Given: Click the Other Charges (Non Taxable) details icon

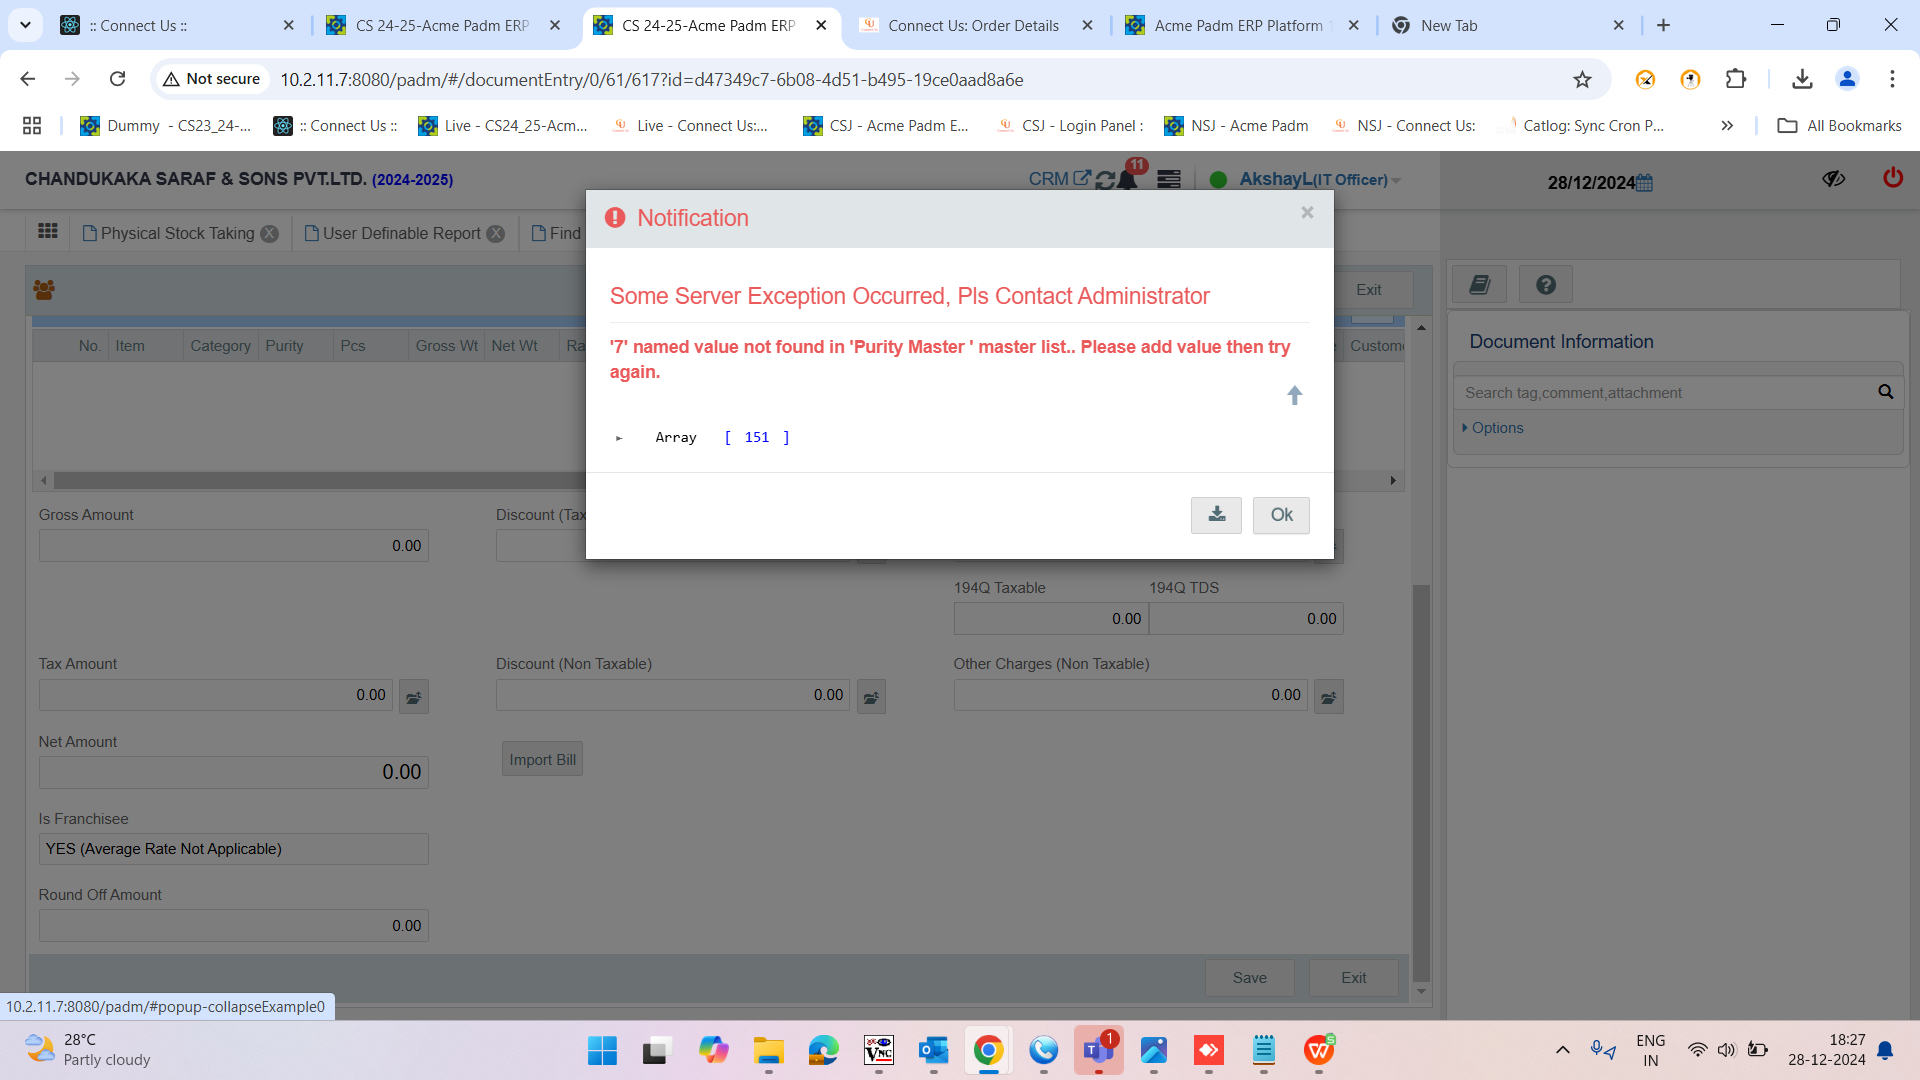Looking at the screenshot, I should [1328, 697].
